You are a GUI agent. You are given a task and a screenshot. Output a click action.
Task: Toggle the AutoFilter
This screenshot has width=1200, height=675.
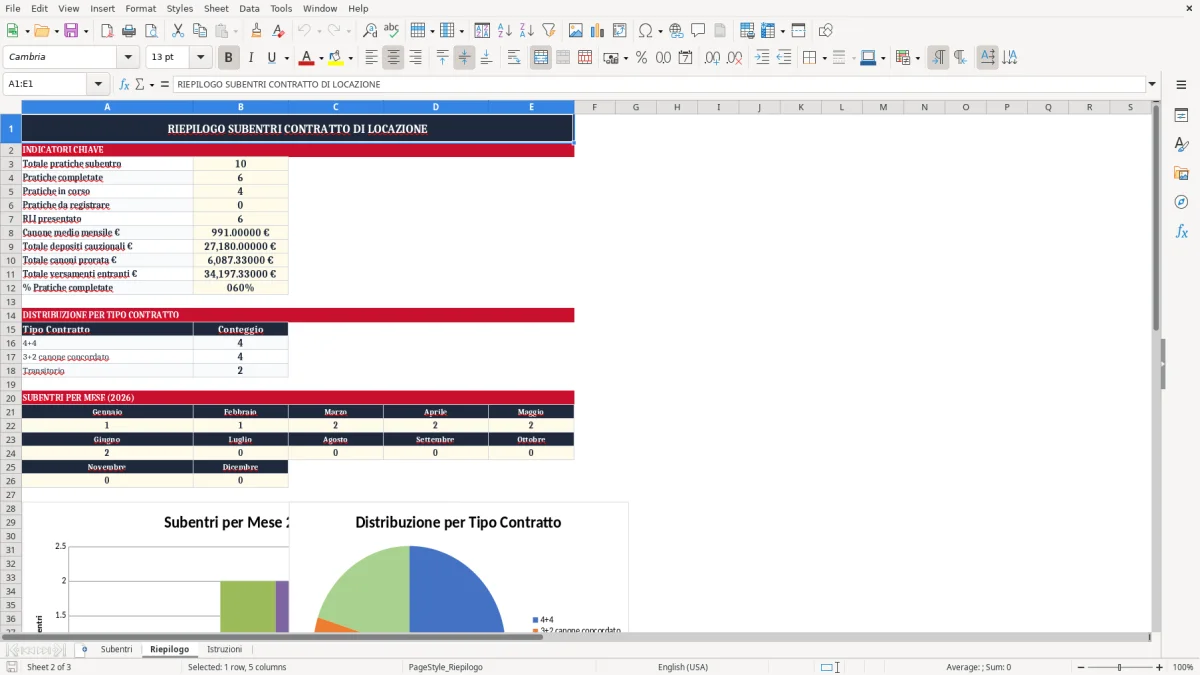pyautogui.click(x=549, y=31)
